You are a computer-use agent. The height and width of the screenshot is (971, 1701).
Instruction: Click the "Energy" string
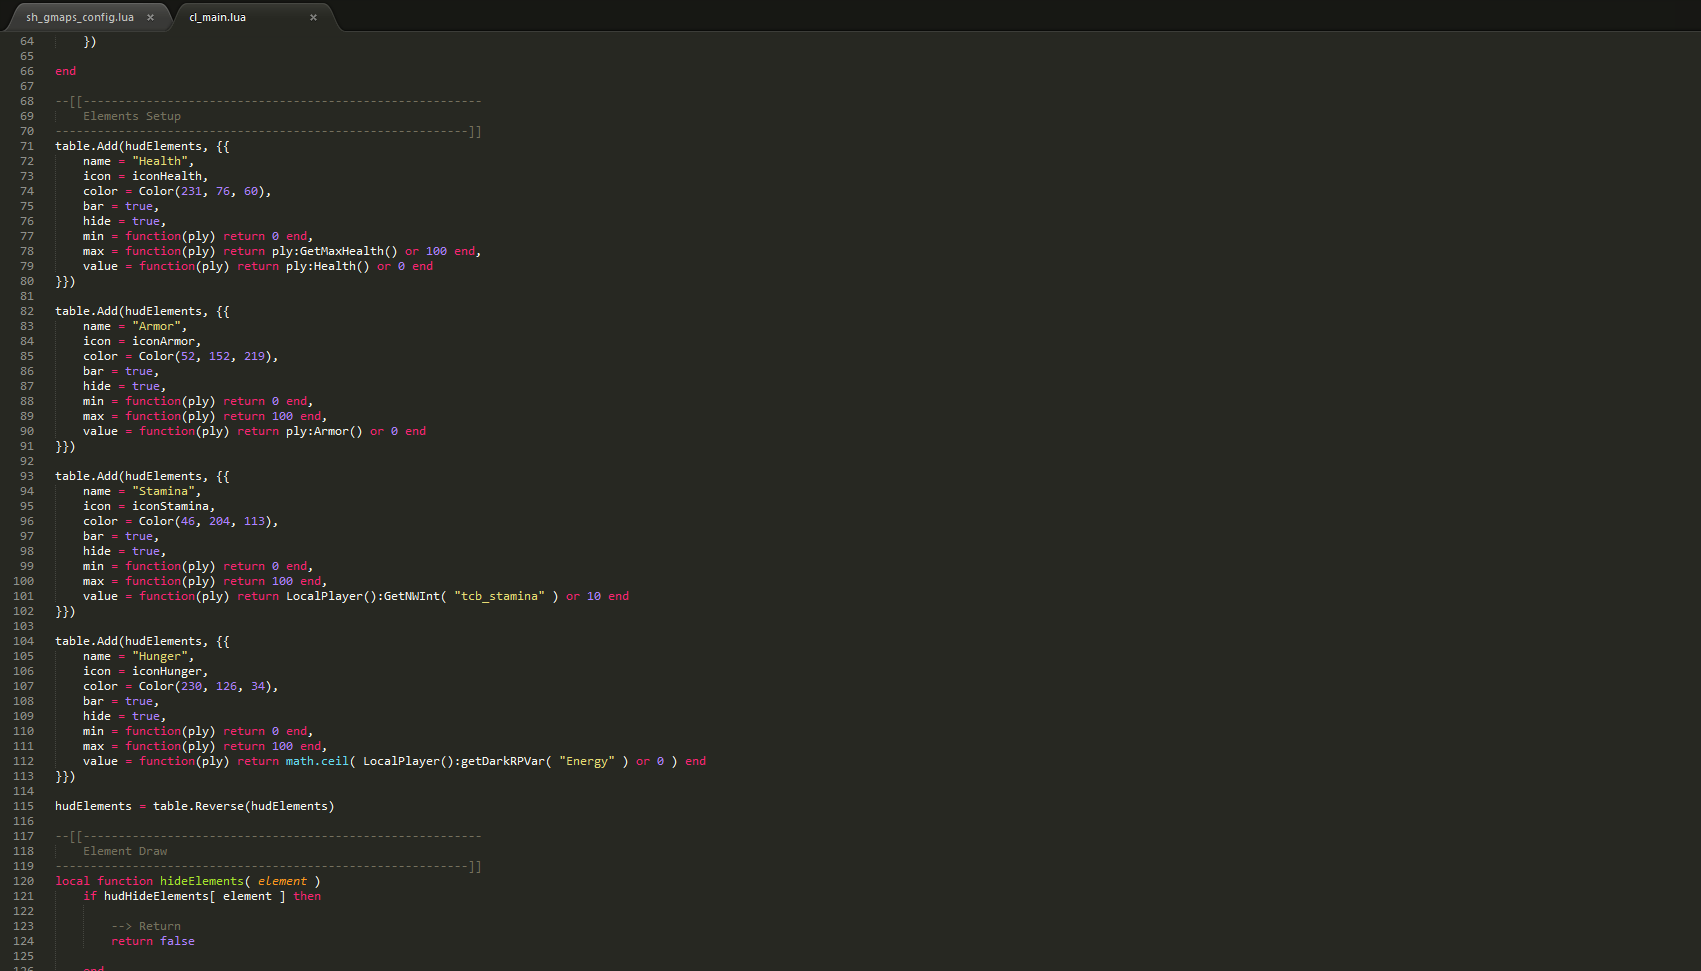tap(587, 761)
